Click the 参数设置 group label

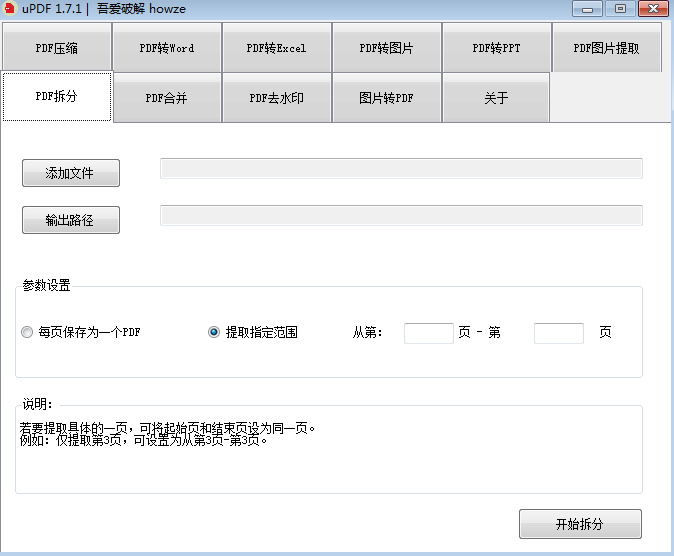click(x=46, y=285)
